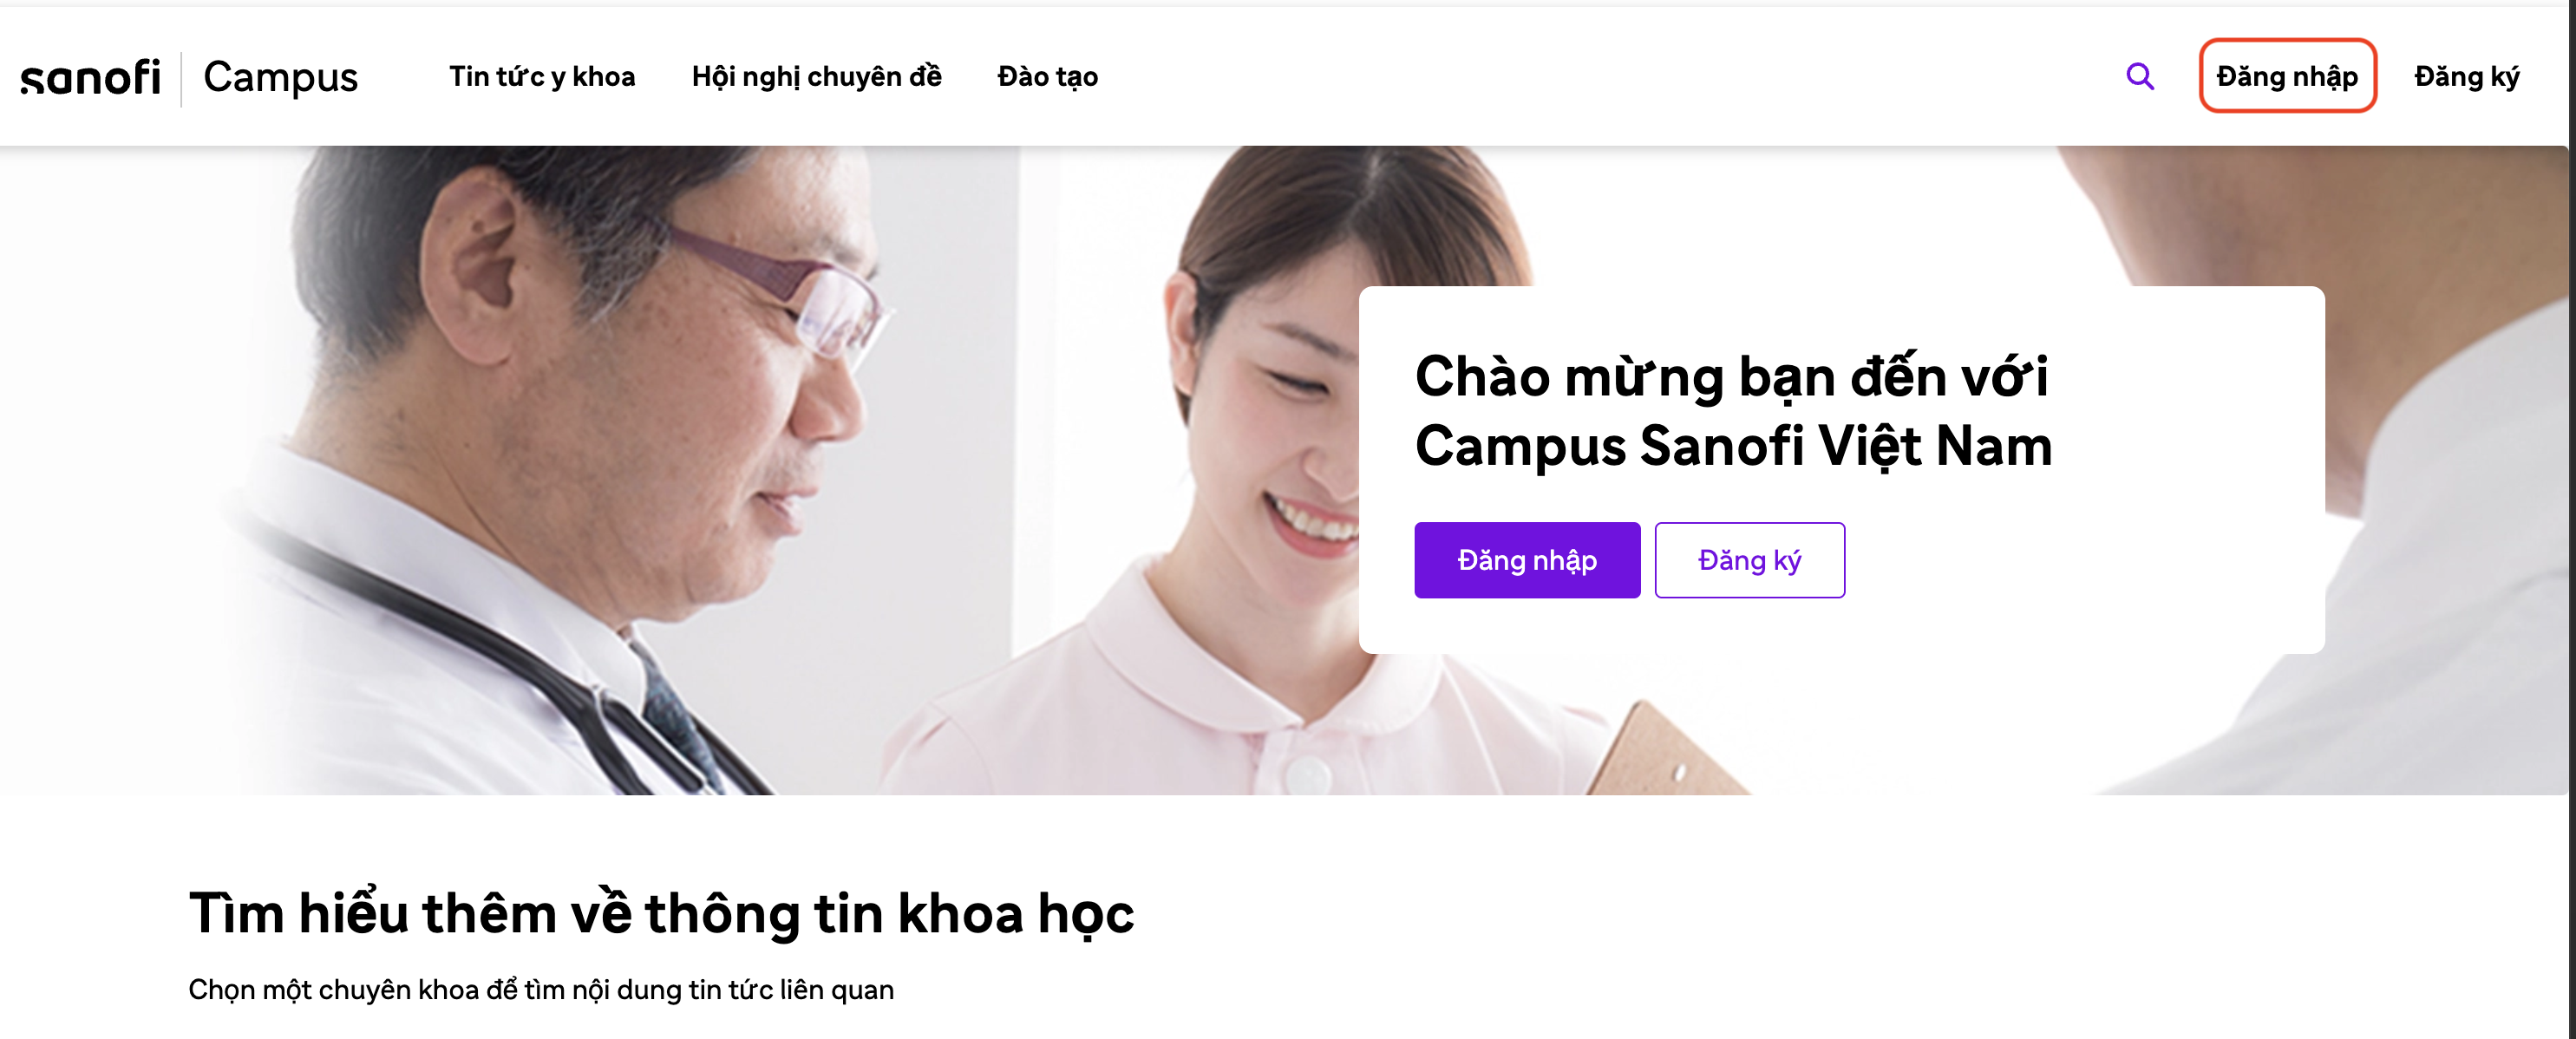The height and width of the screenshot is (1039, 2576).
Task: Click the Chọn một chuyên khoa subtitle text
Action: (541, 990)
